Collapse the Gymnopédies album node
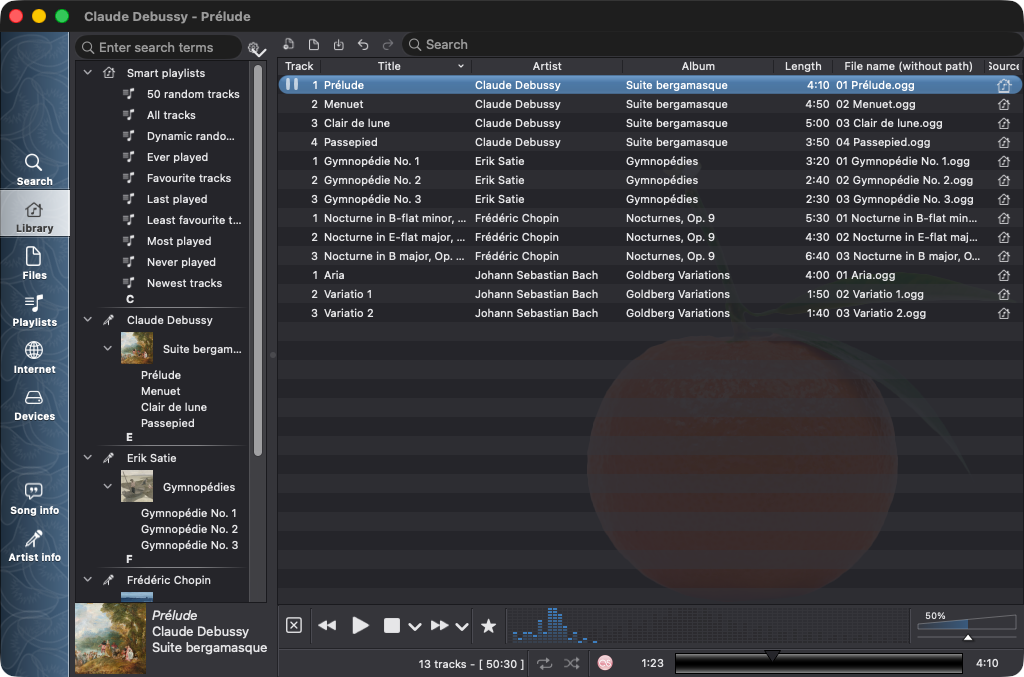This screenshot has width=1024, height=677. pyautogui.click(x=108, y=486)
